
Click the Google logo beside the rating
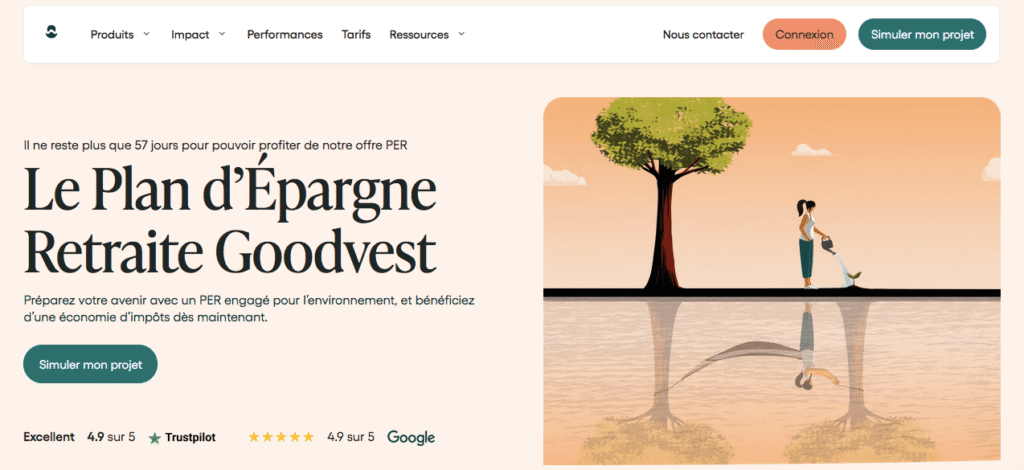point(410,437)
